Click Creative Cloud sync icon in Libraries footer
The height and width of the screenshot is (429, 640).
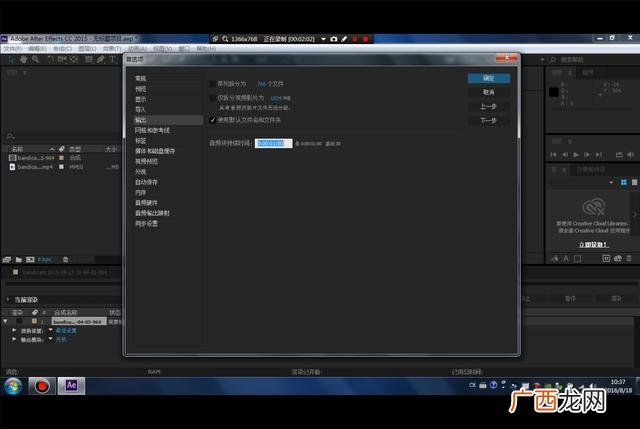618,258
